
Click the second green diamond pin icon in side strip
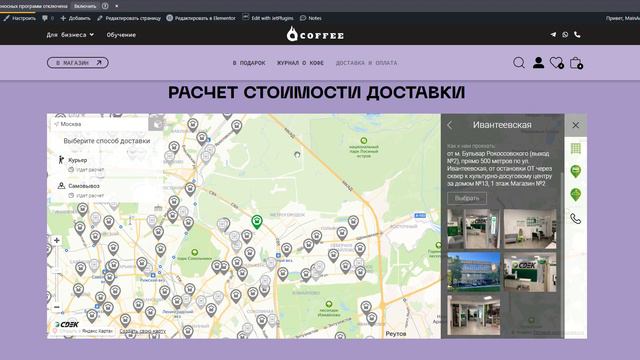pos(576,195)
